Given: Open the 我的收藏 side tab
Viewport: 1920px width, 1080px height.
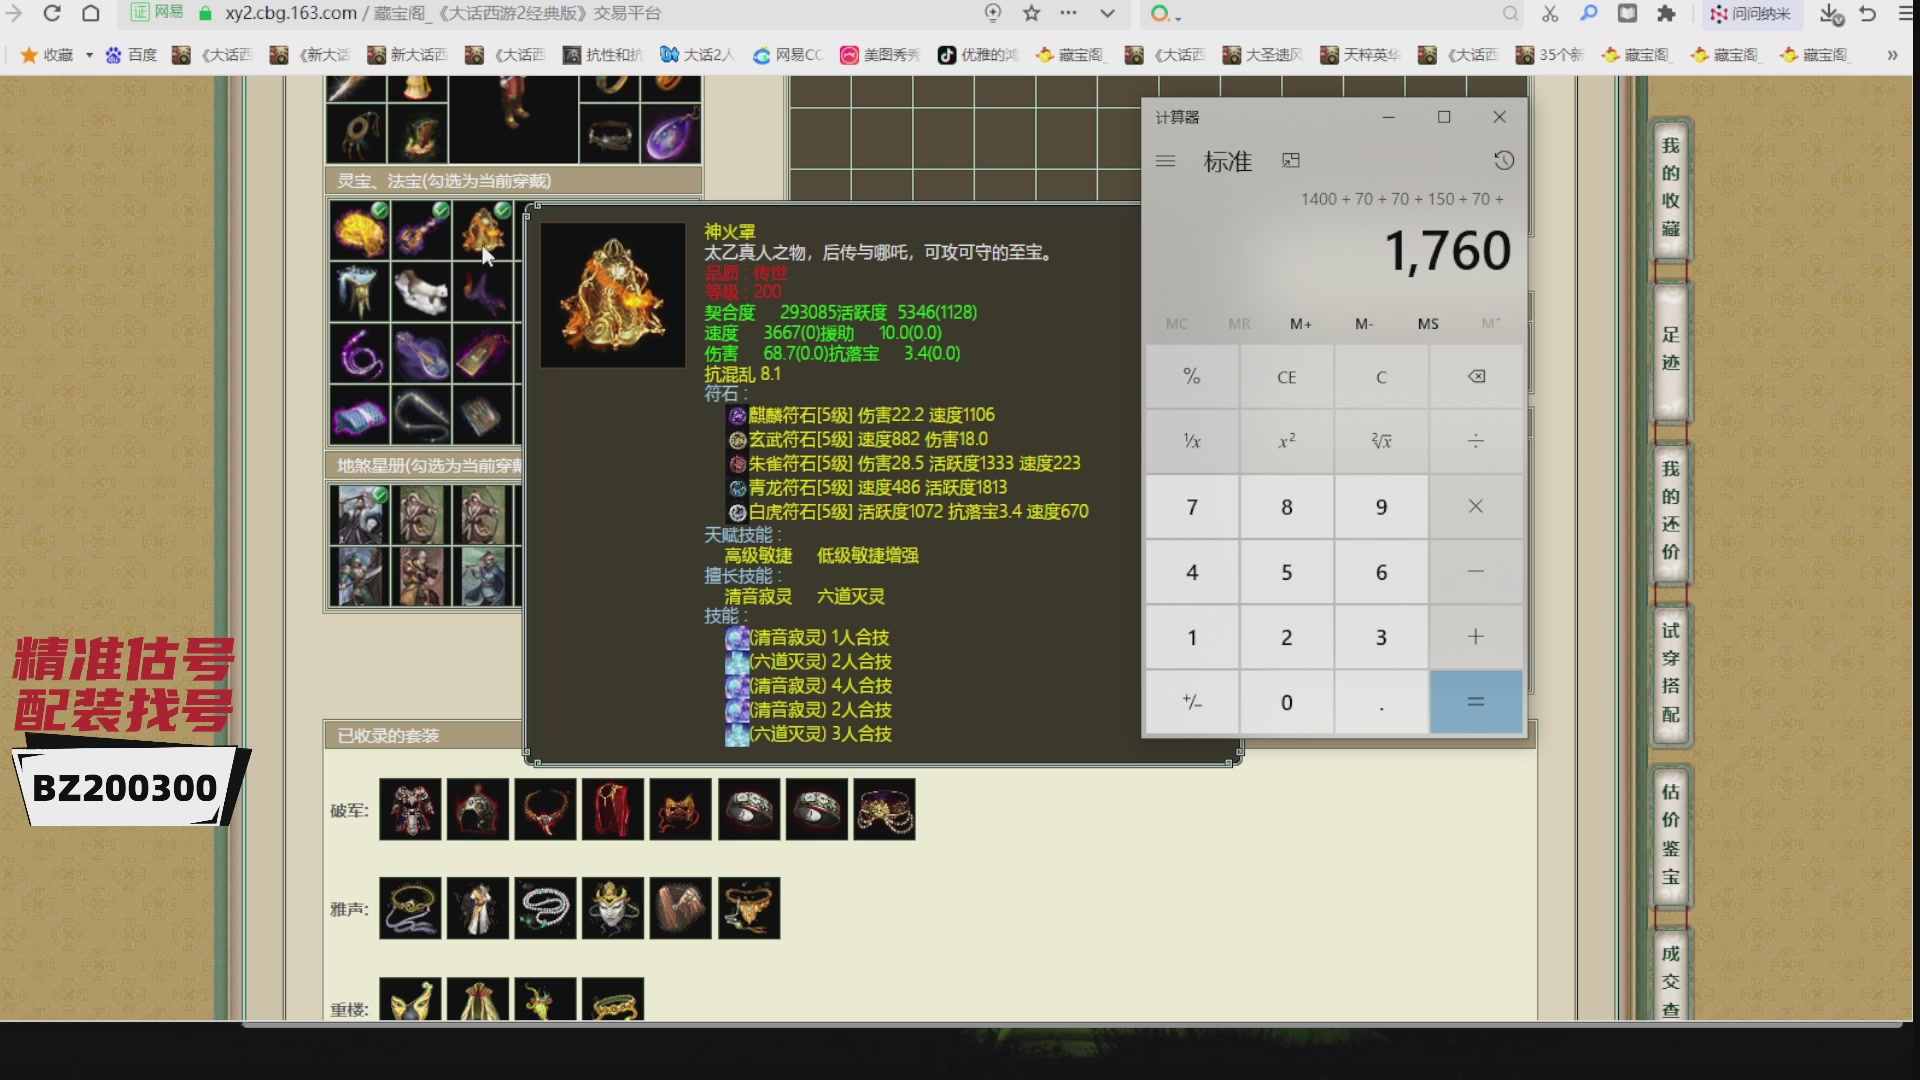Looking at the screenshot, I should (1670, 187).
